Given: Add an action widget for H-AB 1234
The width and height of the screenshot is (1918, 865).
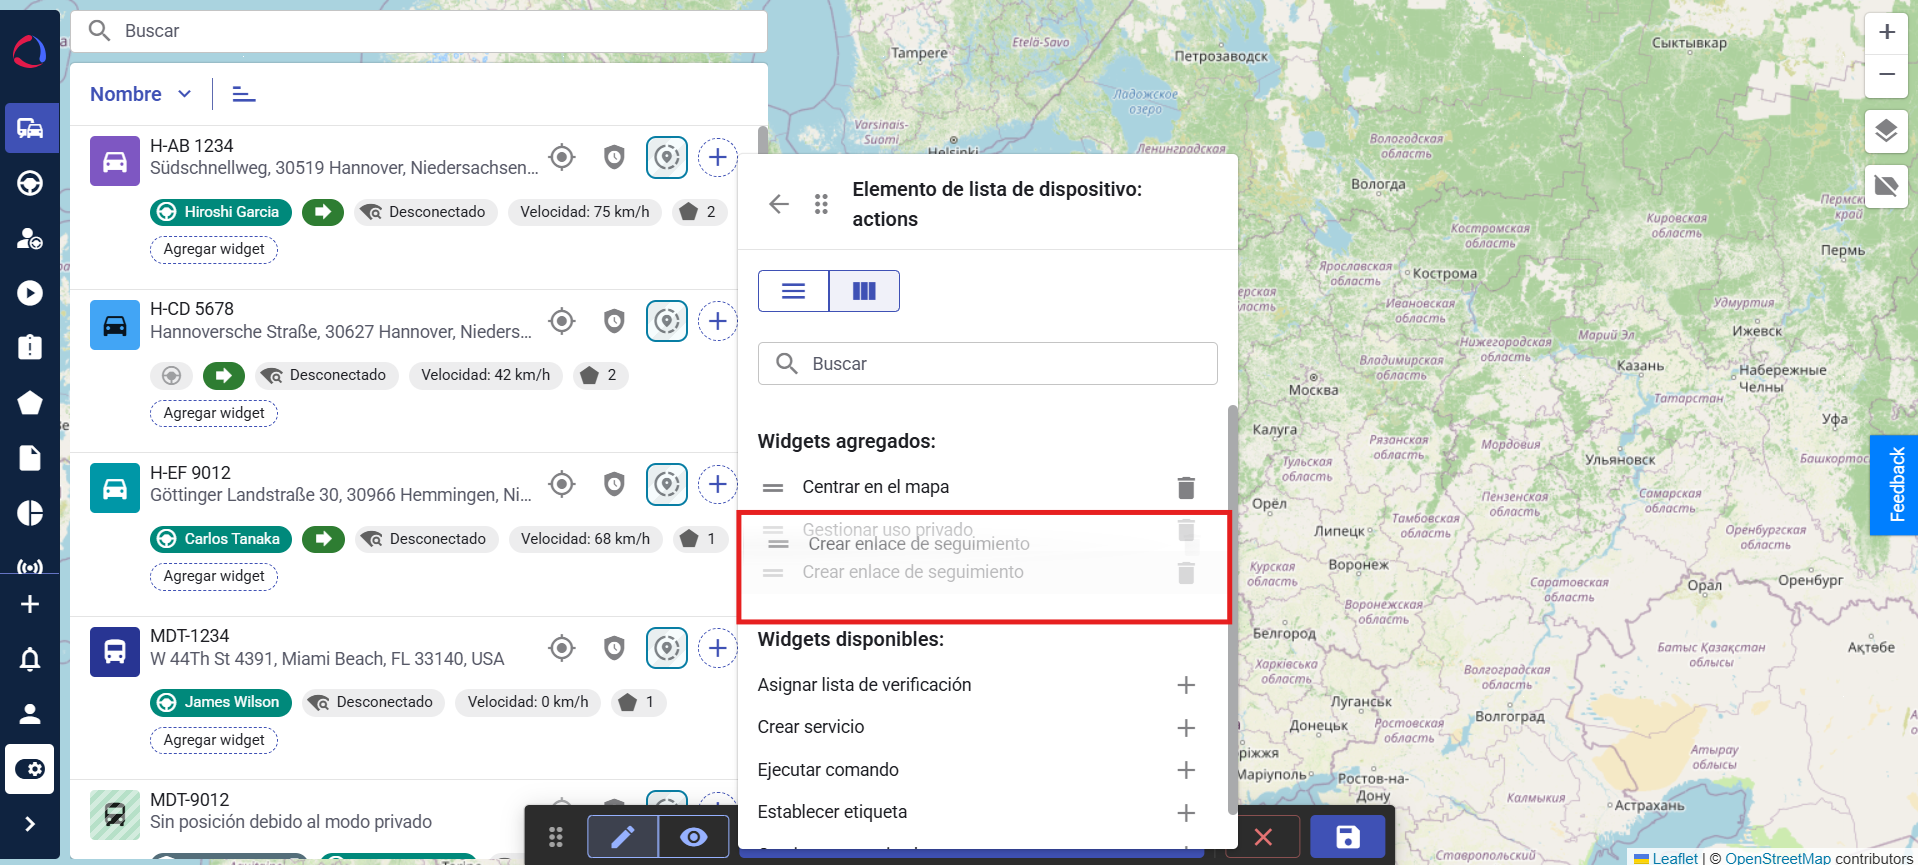Looking at the screenshot, I should click(x=717, y=157).
